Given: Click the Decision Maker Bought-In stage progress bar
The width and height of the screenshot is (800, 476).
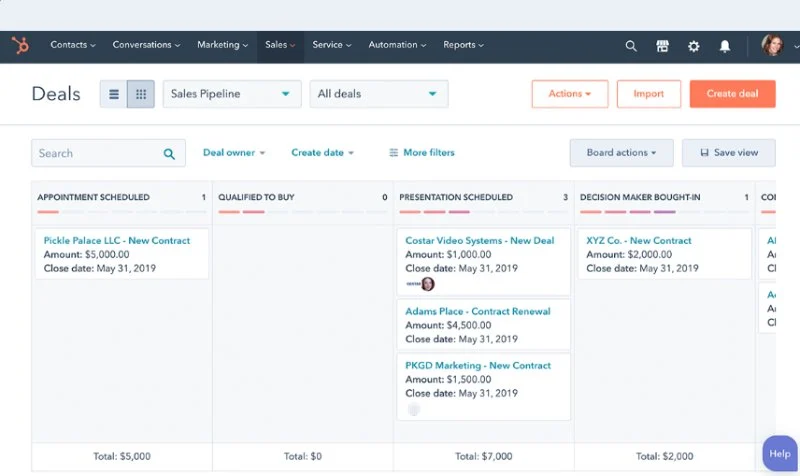Looking at the screenshot, I should (x=665, y=212).
